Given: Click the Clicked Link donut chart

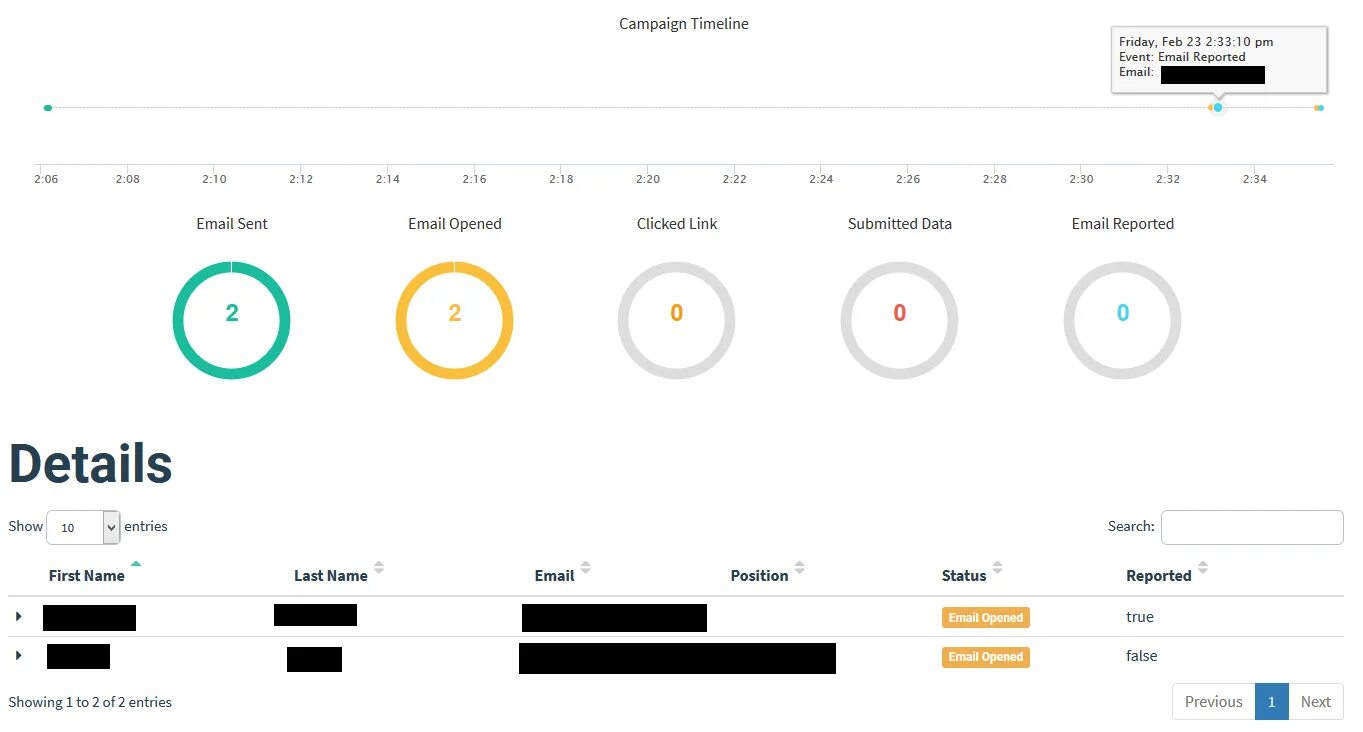Looking at the screenshot, I should tap(676, 320).
